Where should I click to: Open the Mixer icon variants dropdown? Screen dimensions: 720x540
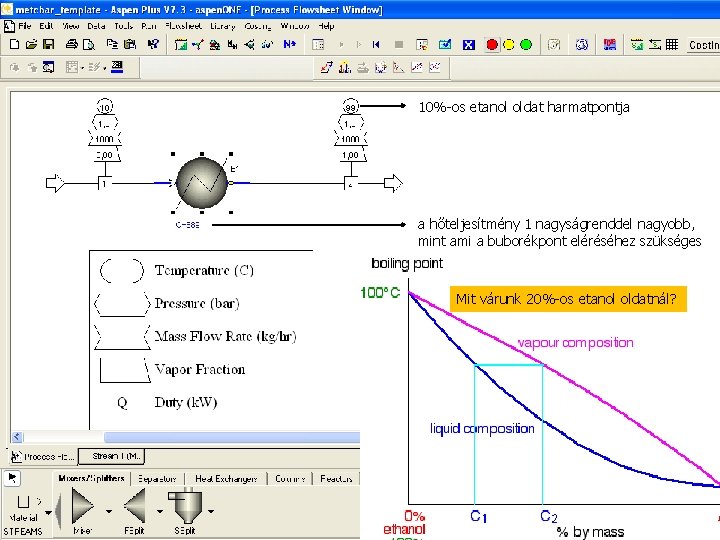click(109, 511)
